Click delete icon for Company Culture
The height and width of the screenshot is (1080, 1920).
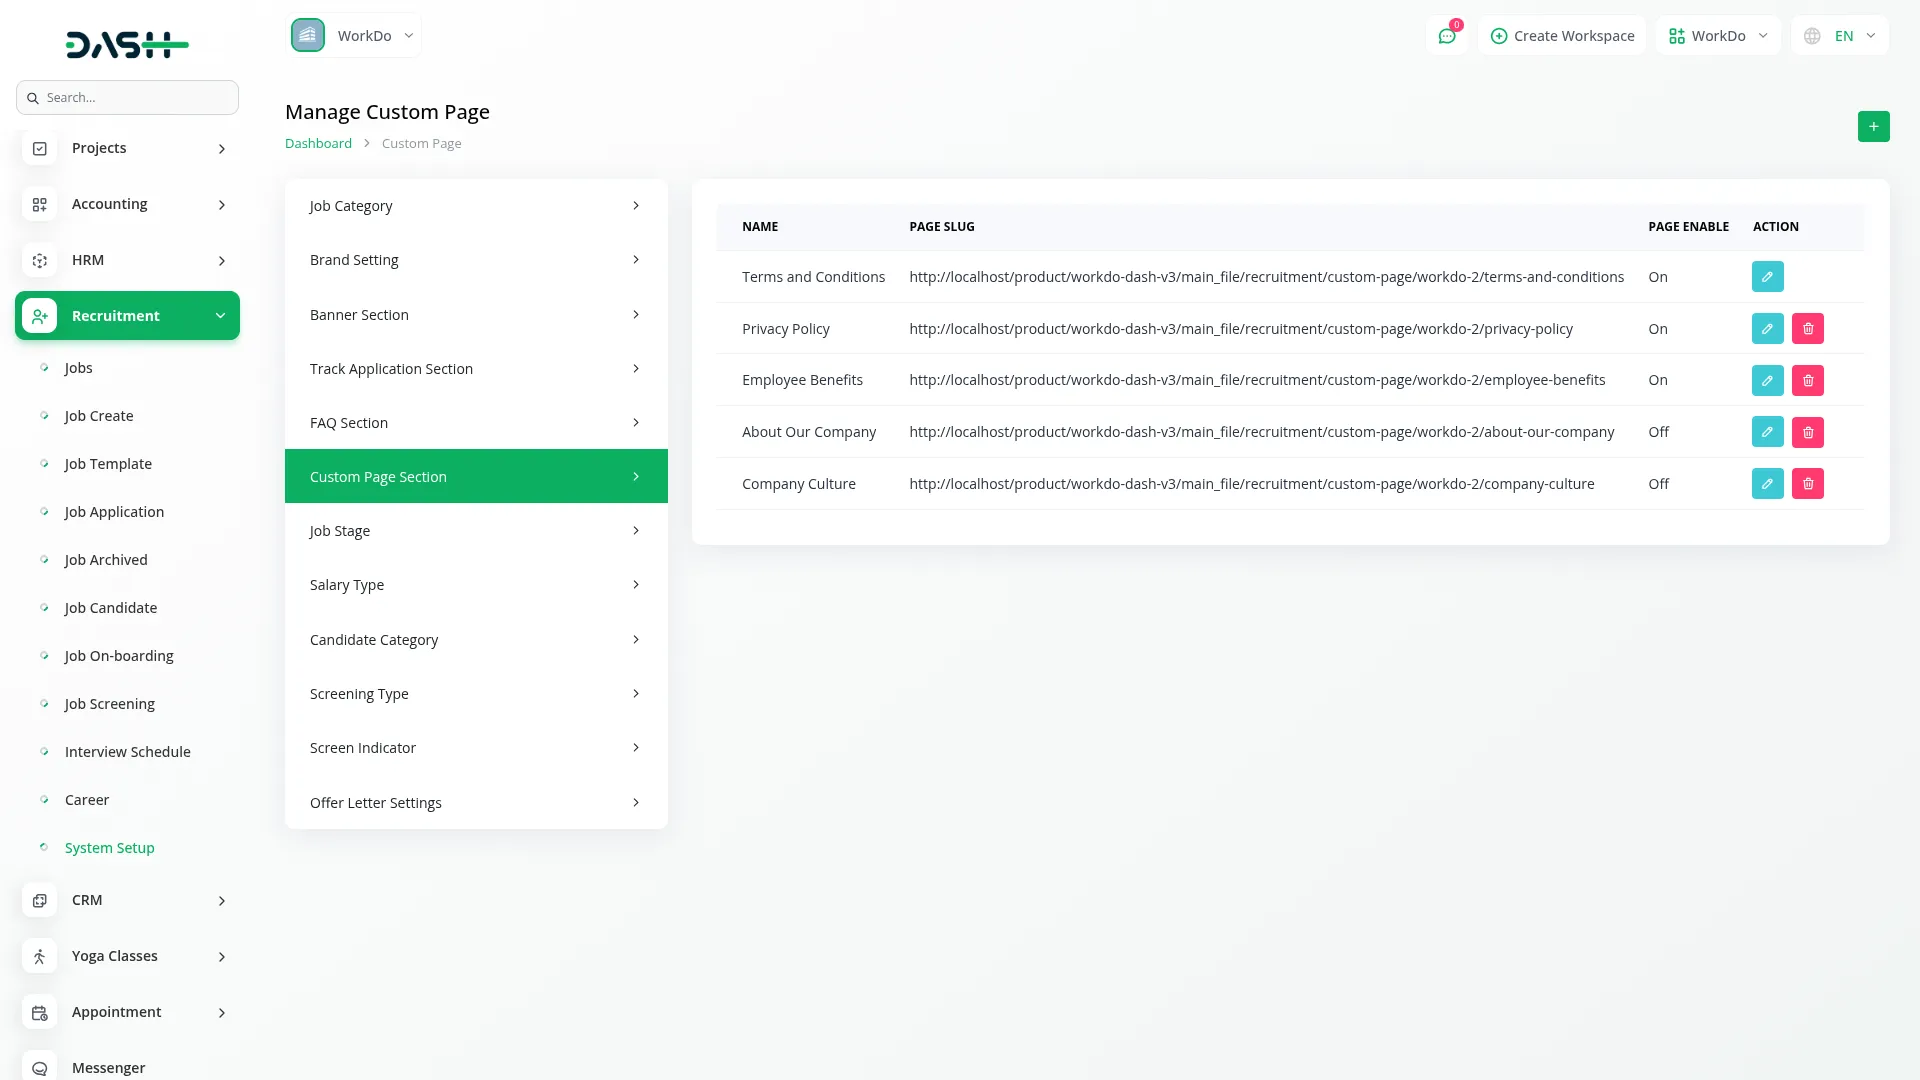(1807, 484)
